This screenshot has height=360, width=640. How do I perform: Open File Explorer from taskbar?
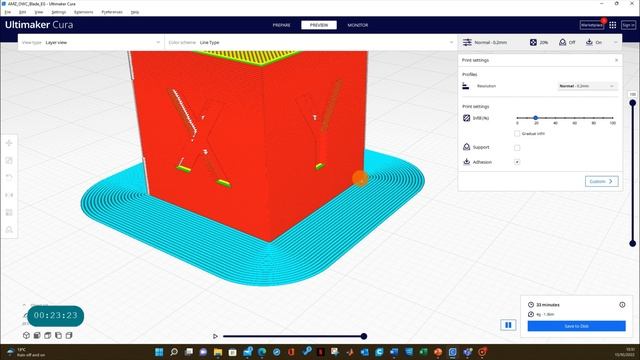coord(218,352)
